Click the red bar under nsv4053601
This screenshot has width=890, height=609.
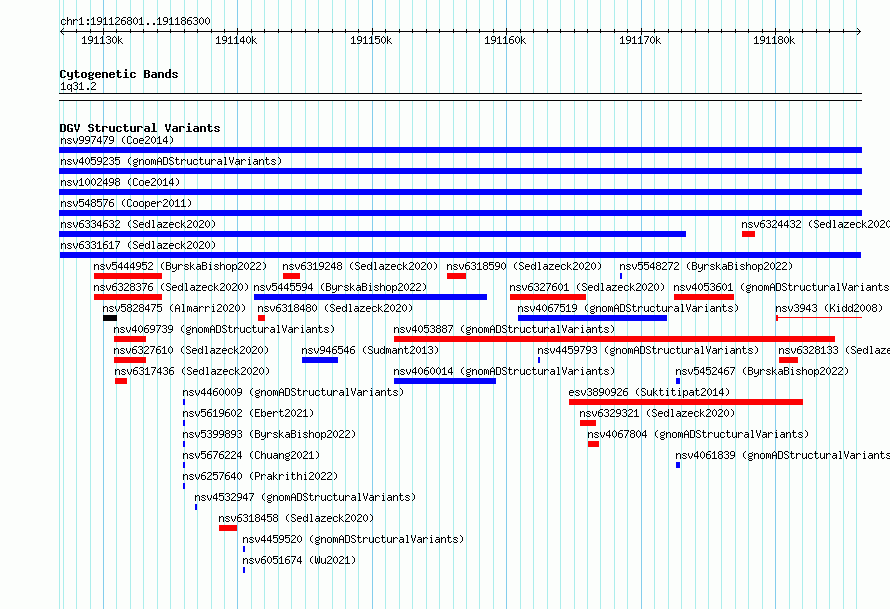[x=704, y=297]
